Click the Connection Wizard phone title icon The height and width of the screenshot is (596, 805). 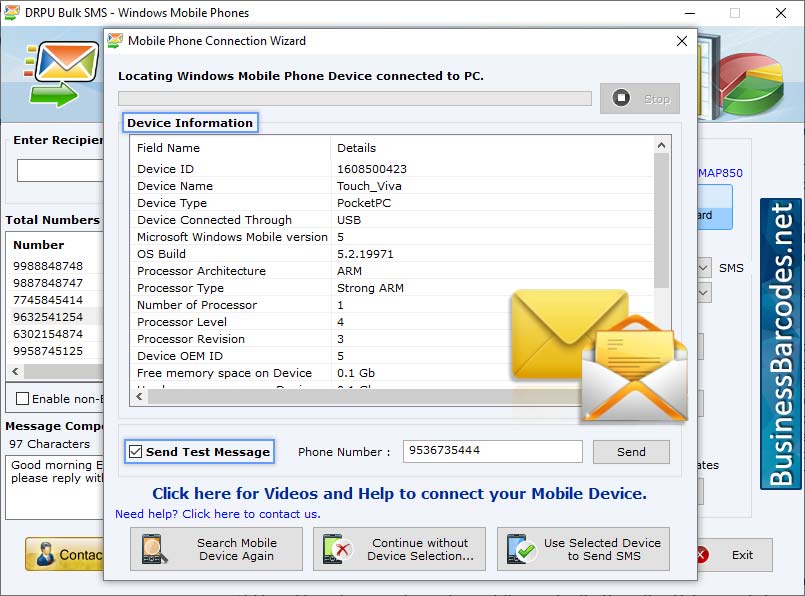pyautogui.click(x=113, y=41)
